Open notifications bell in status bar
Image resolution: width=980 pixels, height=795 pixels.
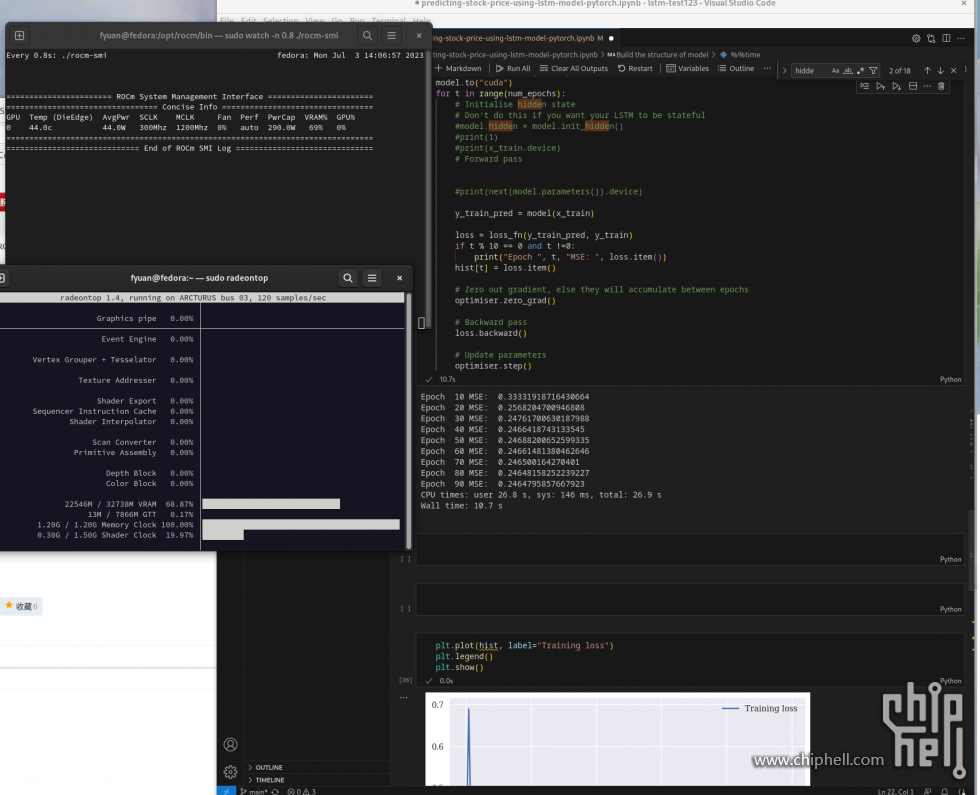944,791
